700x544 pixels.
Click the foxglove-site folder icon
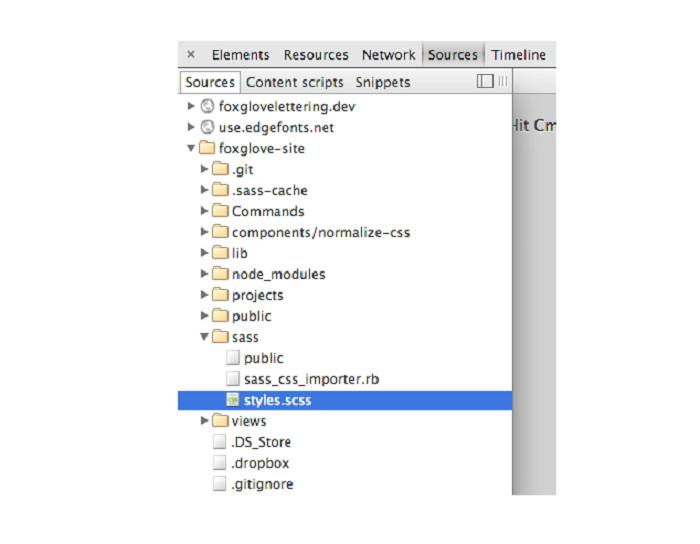[x=208, y=149]
